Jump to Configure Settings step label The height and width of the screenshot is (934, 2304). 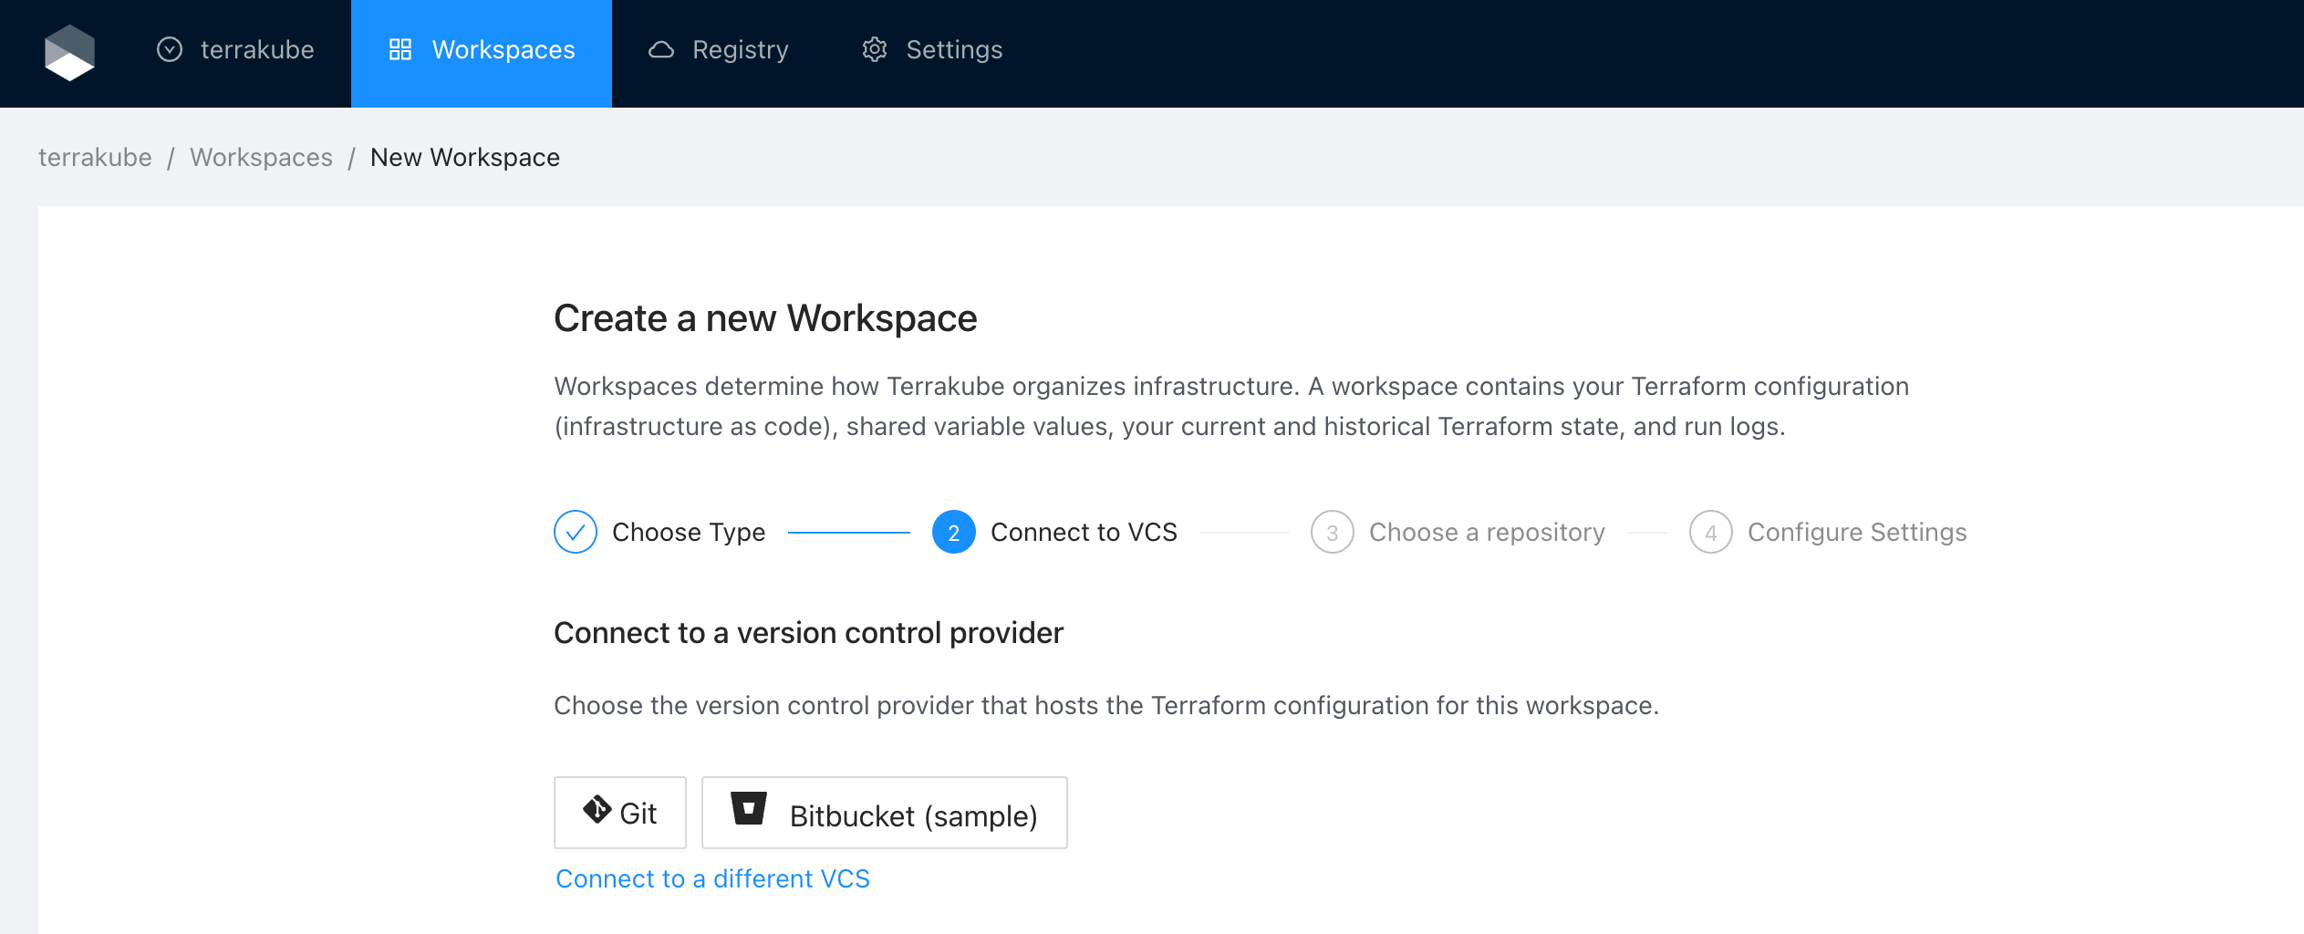click(1856, 532)
